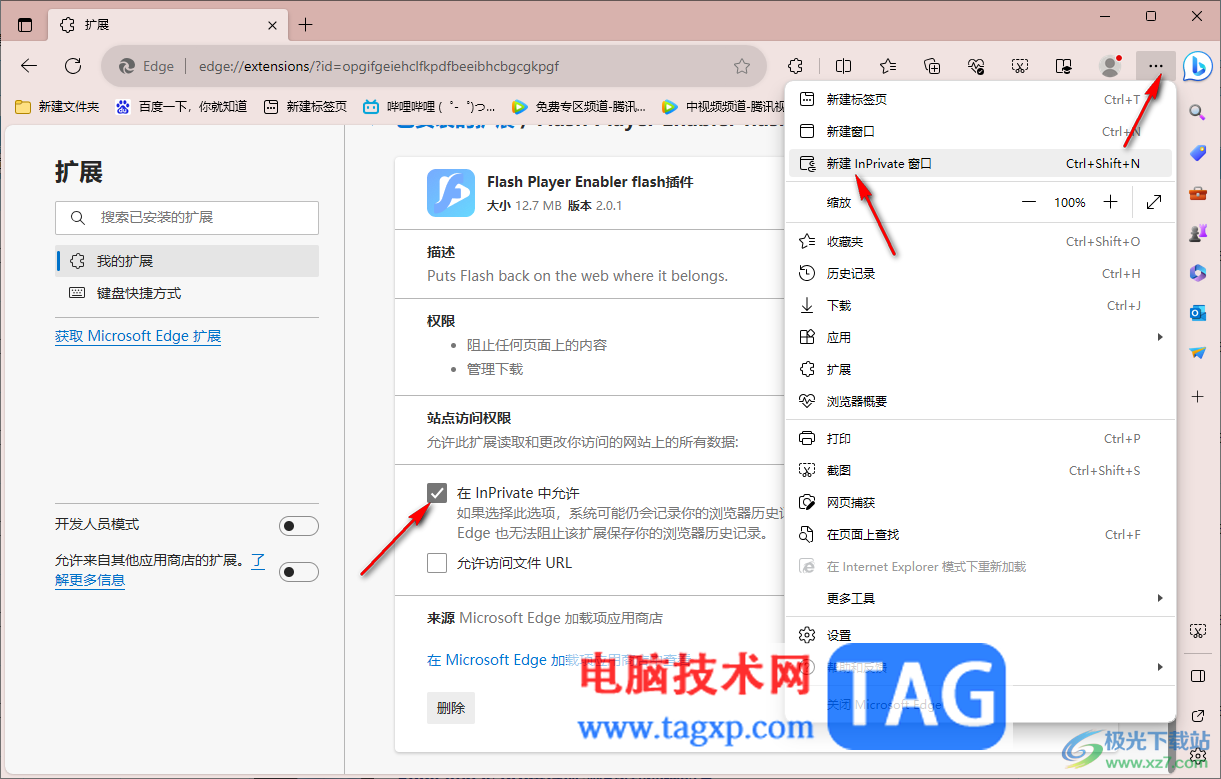This screenshot has width=1221, height=779.
Task: Close the 扩展 tab
Action: (x=273, y=25)
